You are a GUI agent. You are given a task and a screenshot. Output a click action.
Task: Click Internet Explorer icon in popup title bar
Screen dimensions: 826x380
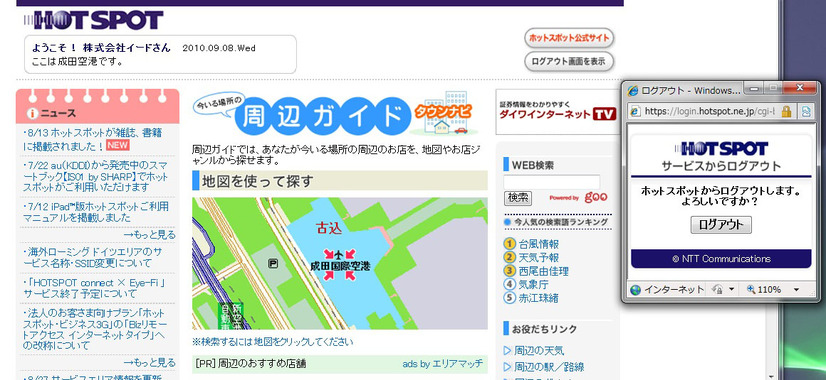[x=633, y=91]
